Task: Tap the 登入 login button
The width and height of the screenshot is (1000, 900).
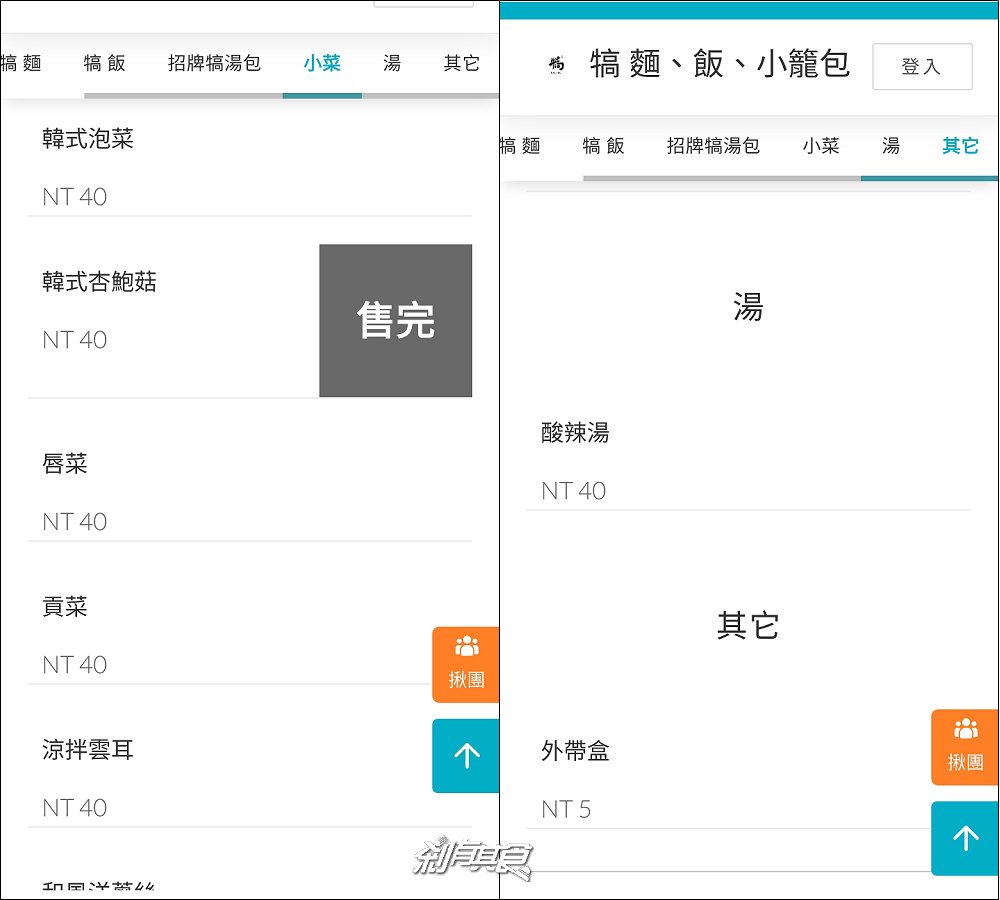Action: pyautogui.click(x=921, y=67)
